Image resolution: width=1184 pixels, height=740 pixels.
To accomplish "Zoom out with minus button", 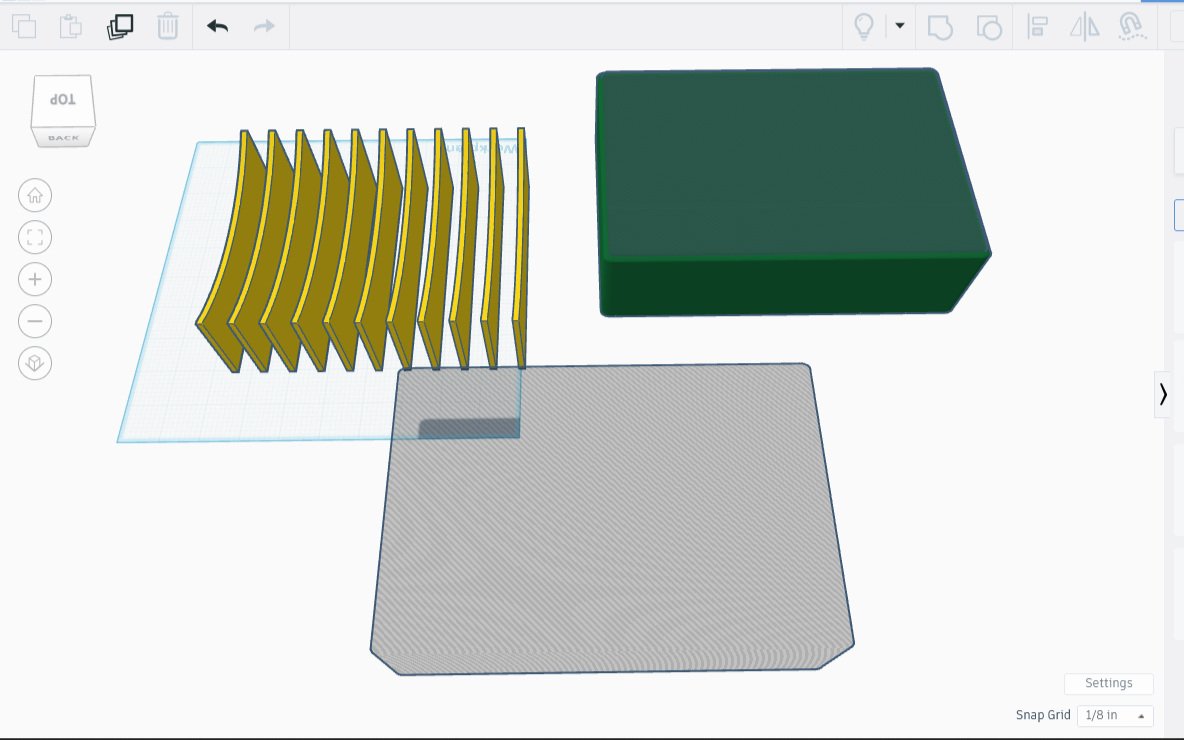I will 35,321.
